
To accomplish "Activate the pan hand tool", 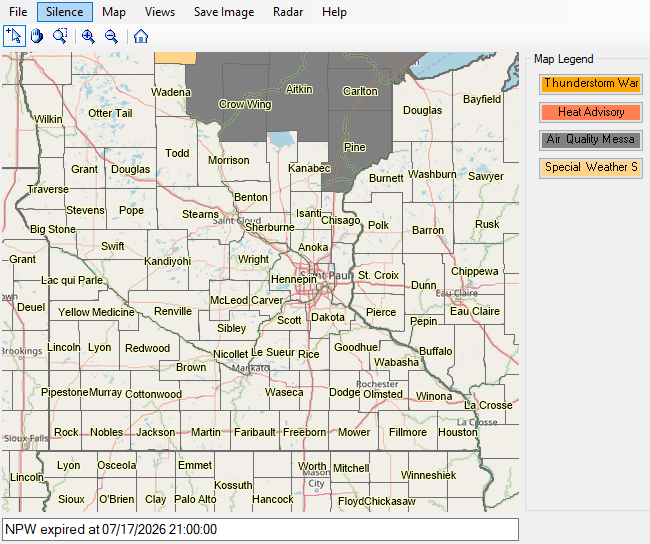I will pos(37,36).
